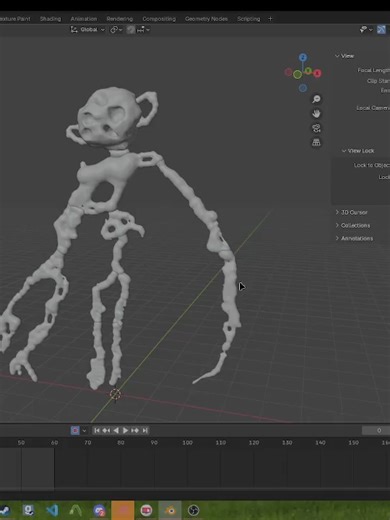Image resolution: width=390 pixels, height=520 pixels.
Task: Click the white "g" taskbar icon
Action: pyautogui.click(x=29, y=510)
